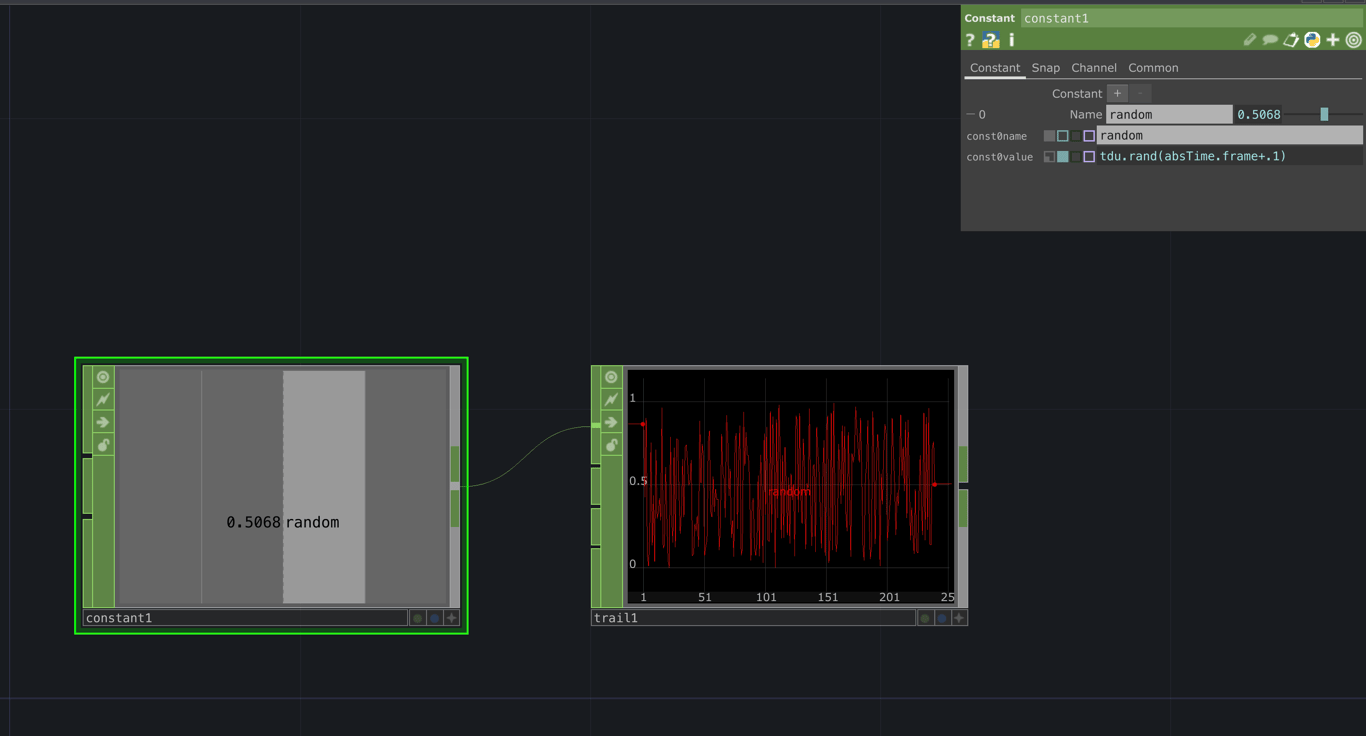Click the value slider next to 0.5068
The width and height of the screenshot is (1366, 736).
(1325, 114)
